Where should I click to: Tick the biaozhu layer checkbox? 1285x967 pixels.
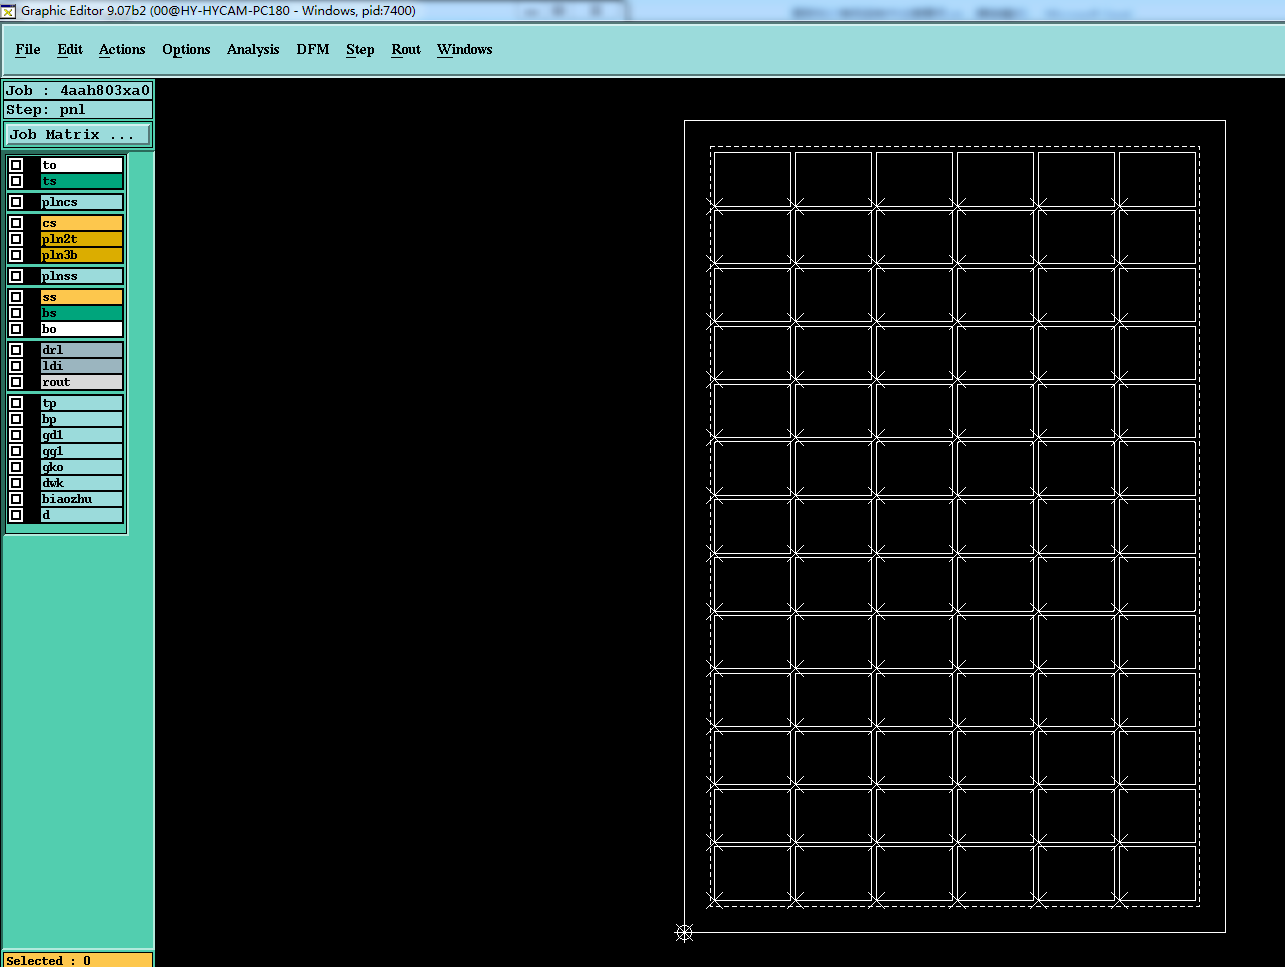pos(16,499)
